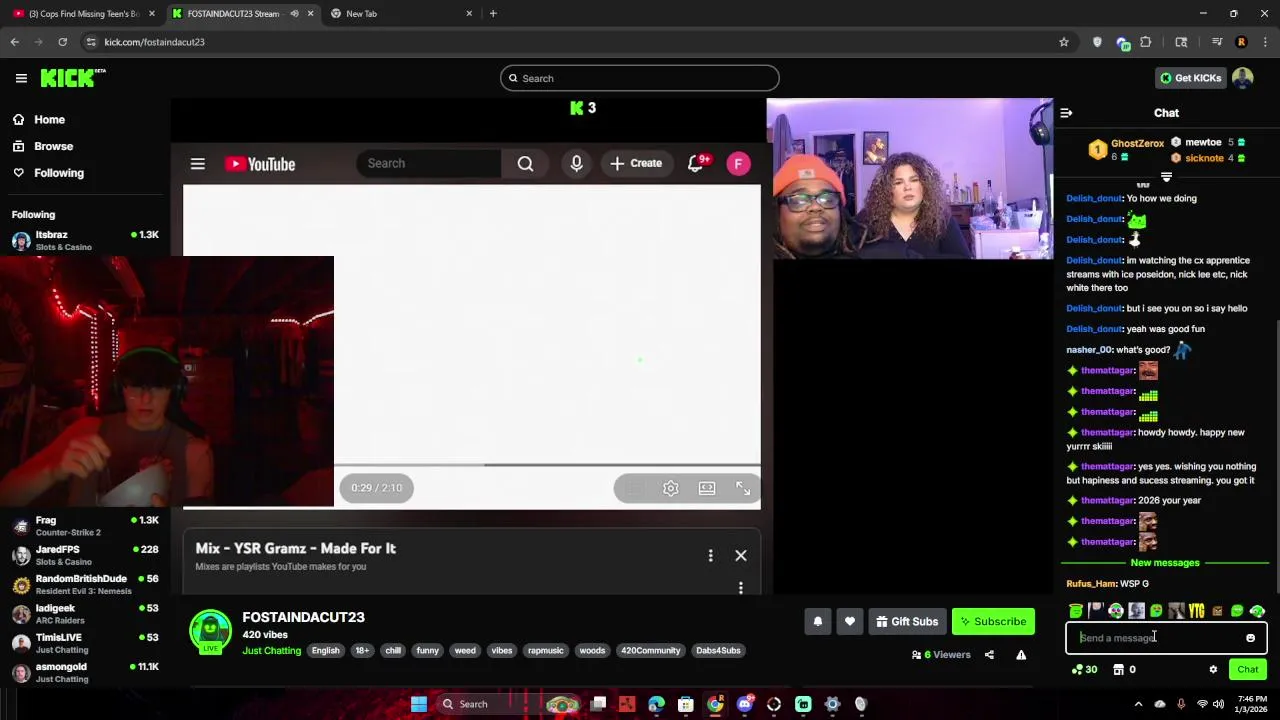This screenshot has height=720, width=1280.
Task: Select the English stream tag
Action: click(325, 650)
